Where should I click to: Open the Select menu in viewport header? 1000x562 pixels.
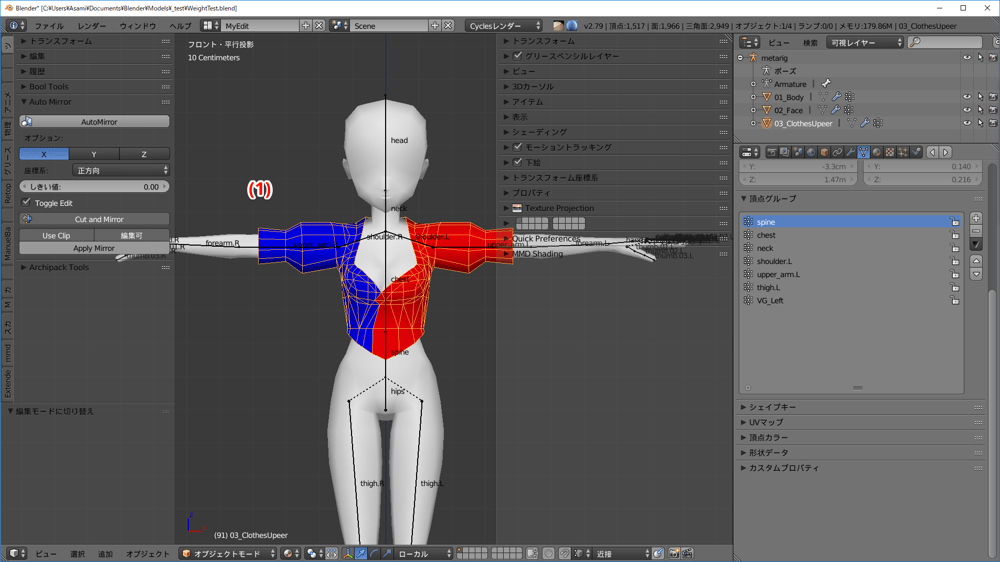pyautogui.click(x=77, y=554)
